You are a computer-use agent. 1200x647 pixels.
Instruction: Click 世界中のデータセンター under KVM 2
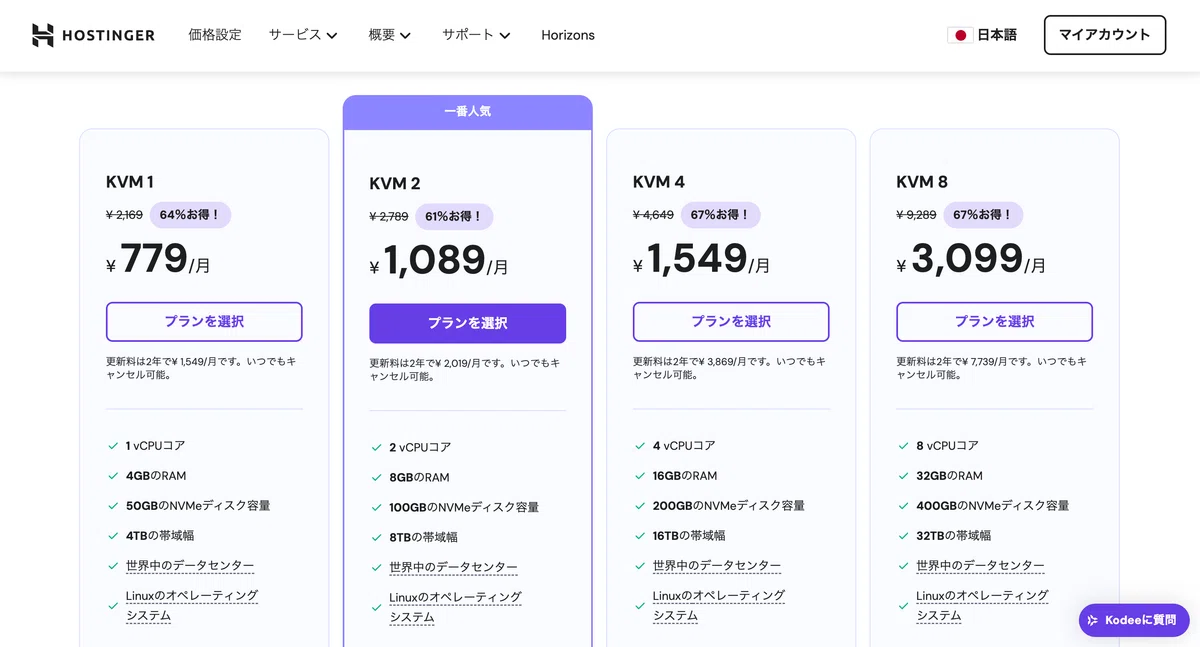click(x=453, y=568)
